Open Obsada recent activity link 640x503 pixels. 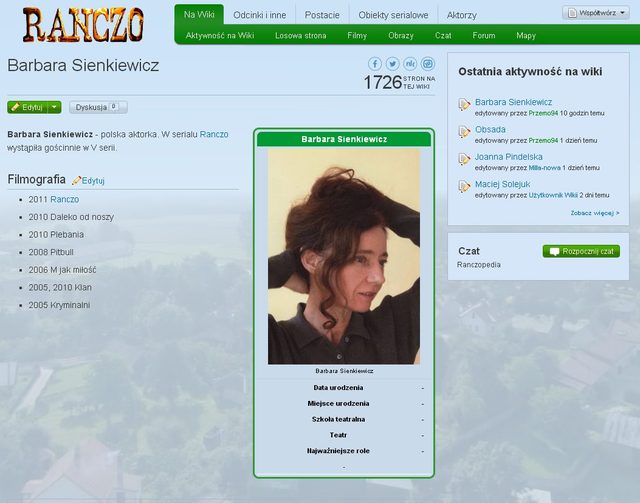pyautogui.click(x=490, y=129)
